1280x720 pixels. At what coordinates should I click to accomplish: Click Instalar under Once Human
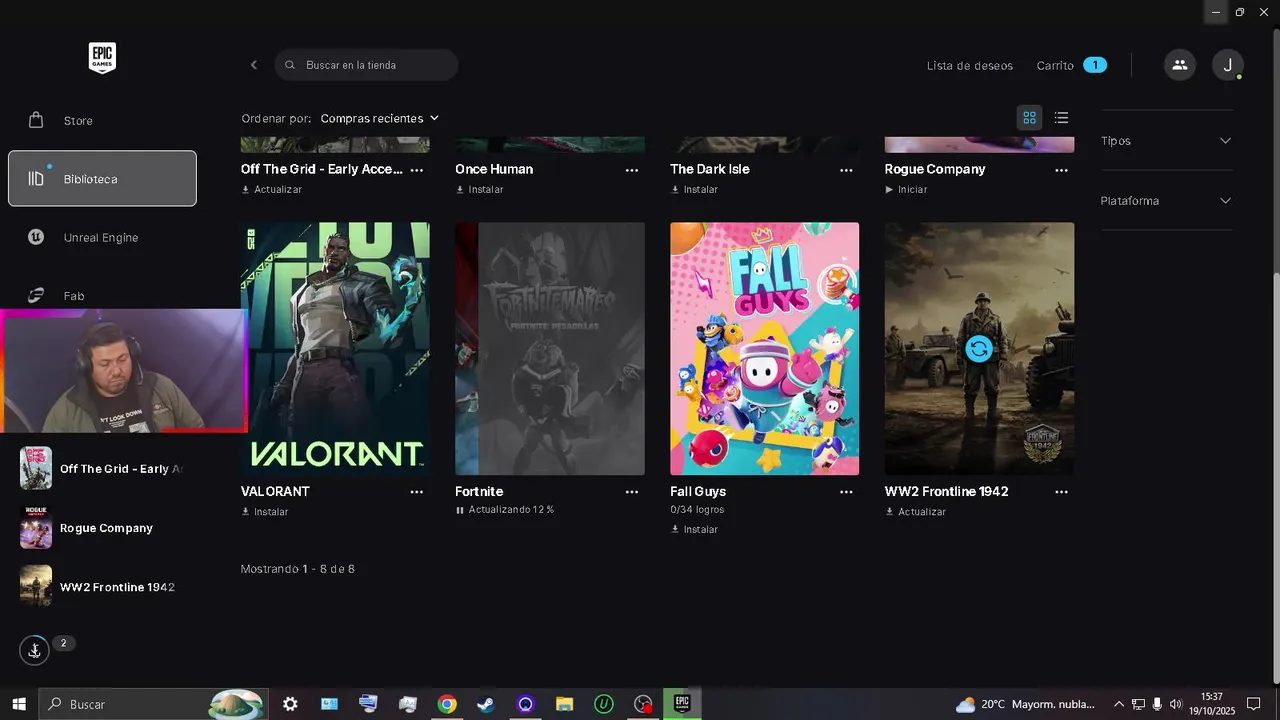[479, 189]
